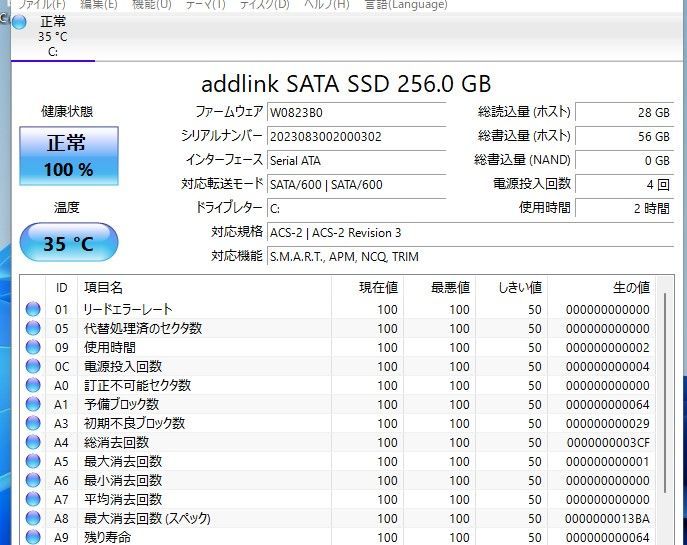Click the features field S.M.A.R.T., APM, NCQ, TRIM
687x545 pixels.
point(471,256)
